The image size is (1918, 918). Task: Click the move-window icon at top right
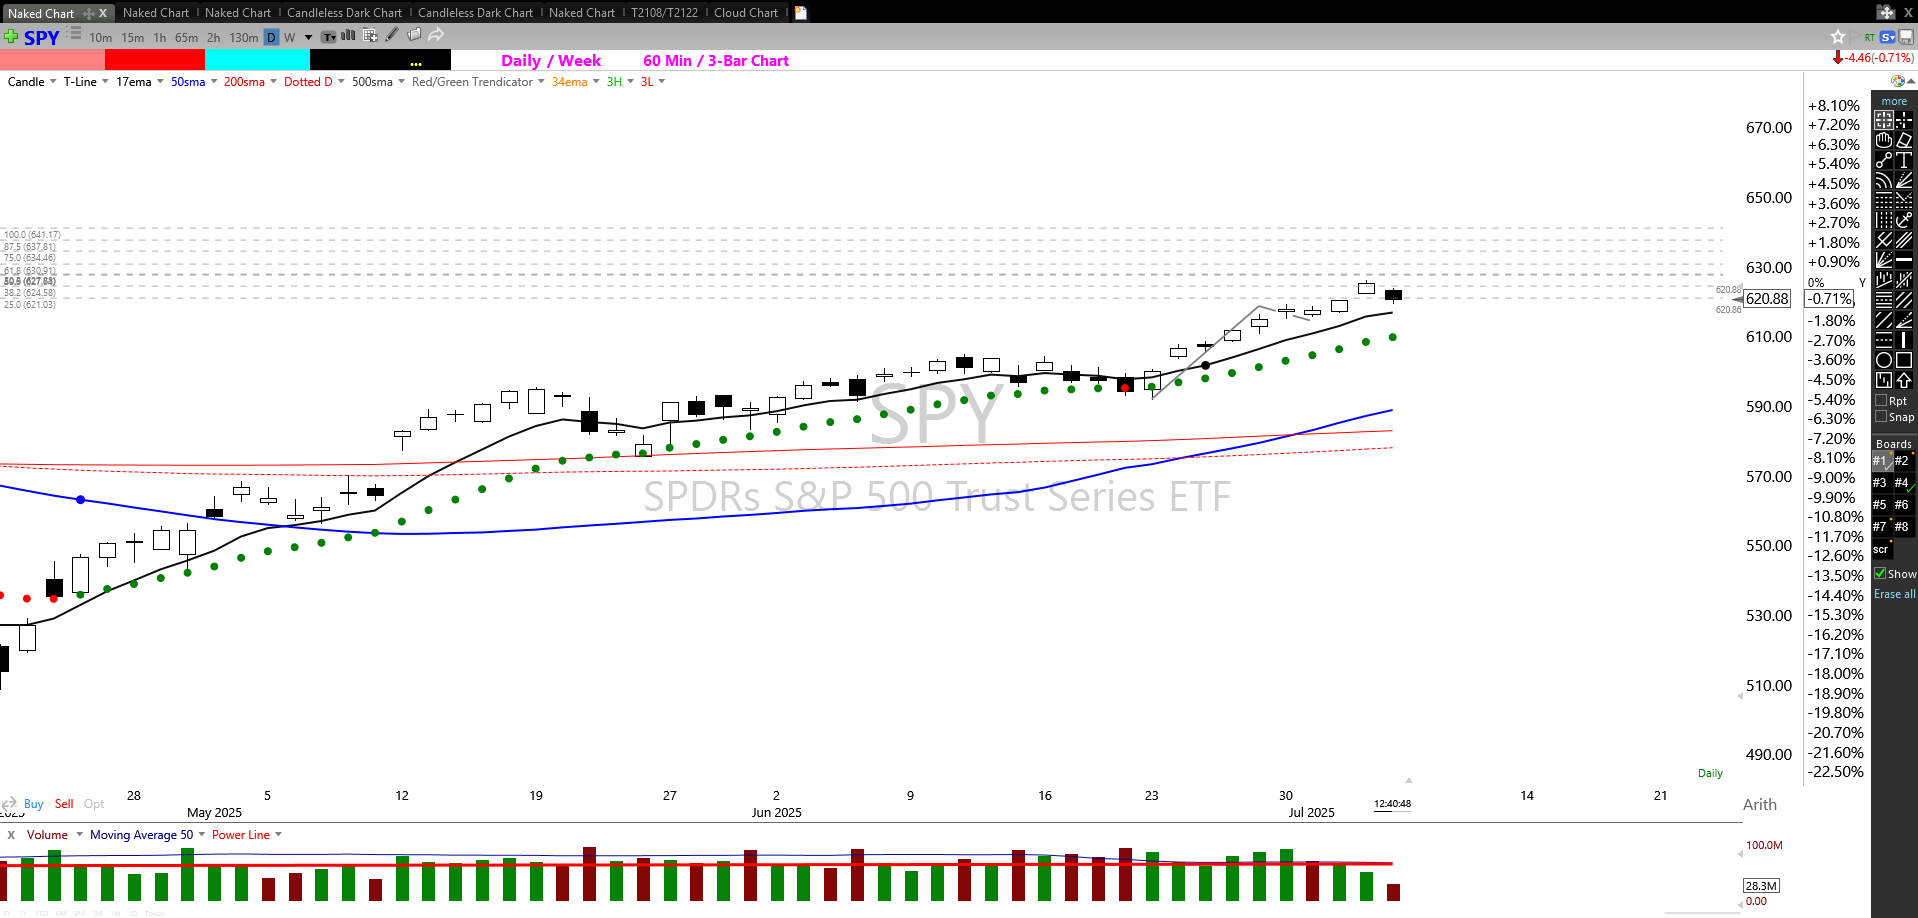[x=1886, y=12]
